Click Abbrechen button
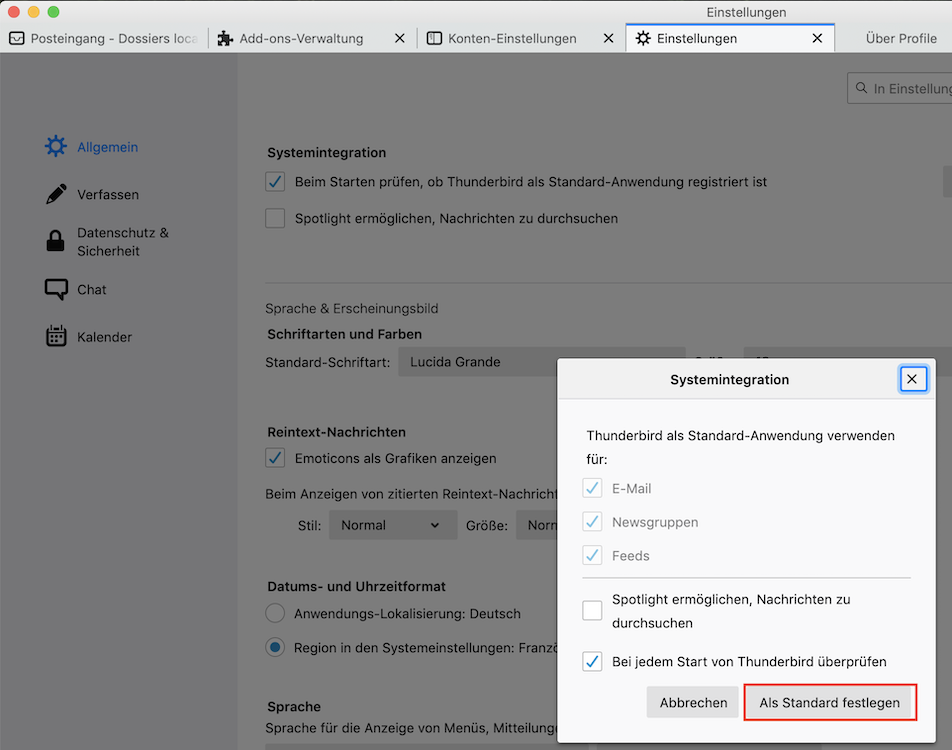The width and height of the screenshot is (952, 750). [693, 703]
